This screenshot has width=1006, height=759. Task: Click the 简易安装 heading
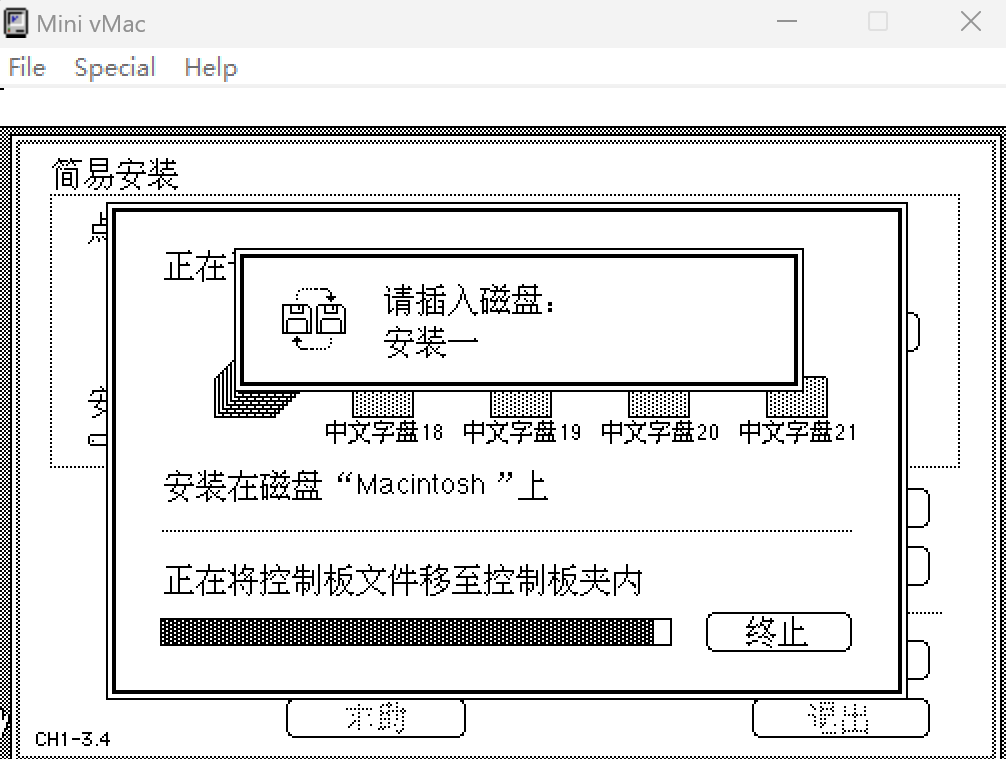[x=115, y=175]
